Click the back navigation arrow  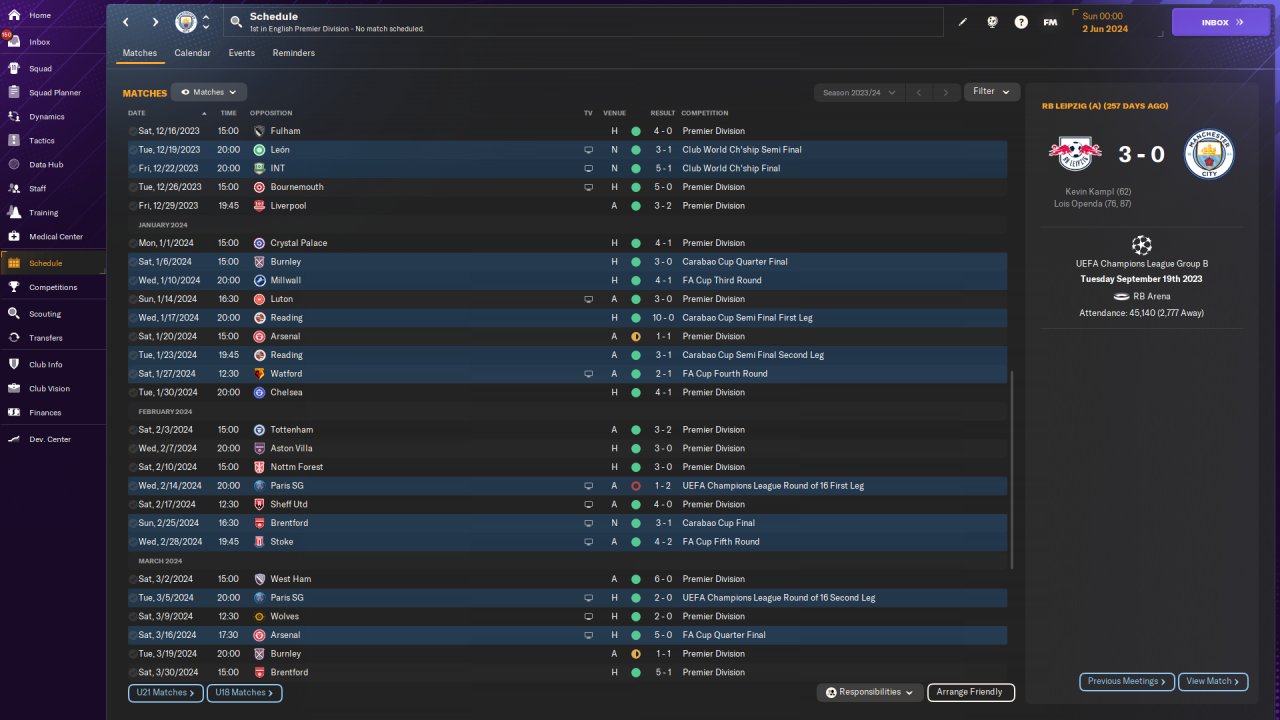click(x=126, y=22)
